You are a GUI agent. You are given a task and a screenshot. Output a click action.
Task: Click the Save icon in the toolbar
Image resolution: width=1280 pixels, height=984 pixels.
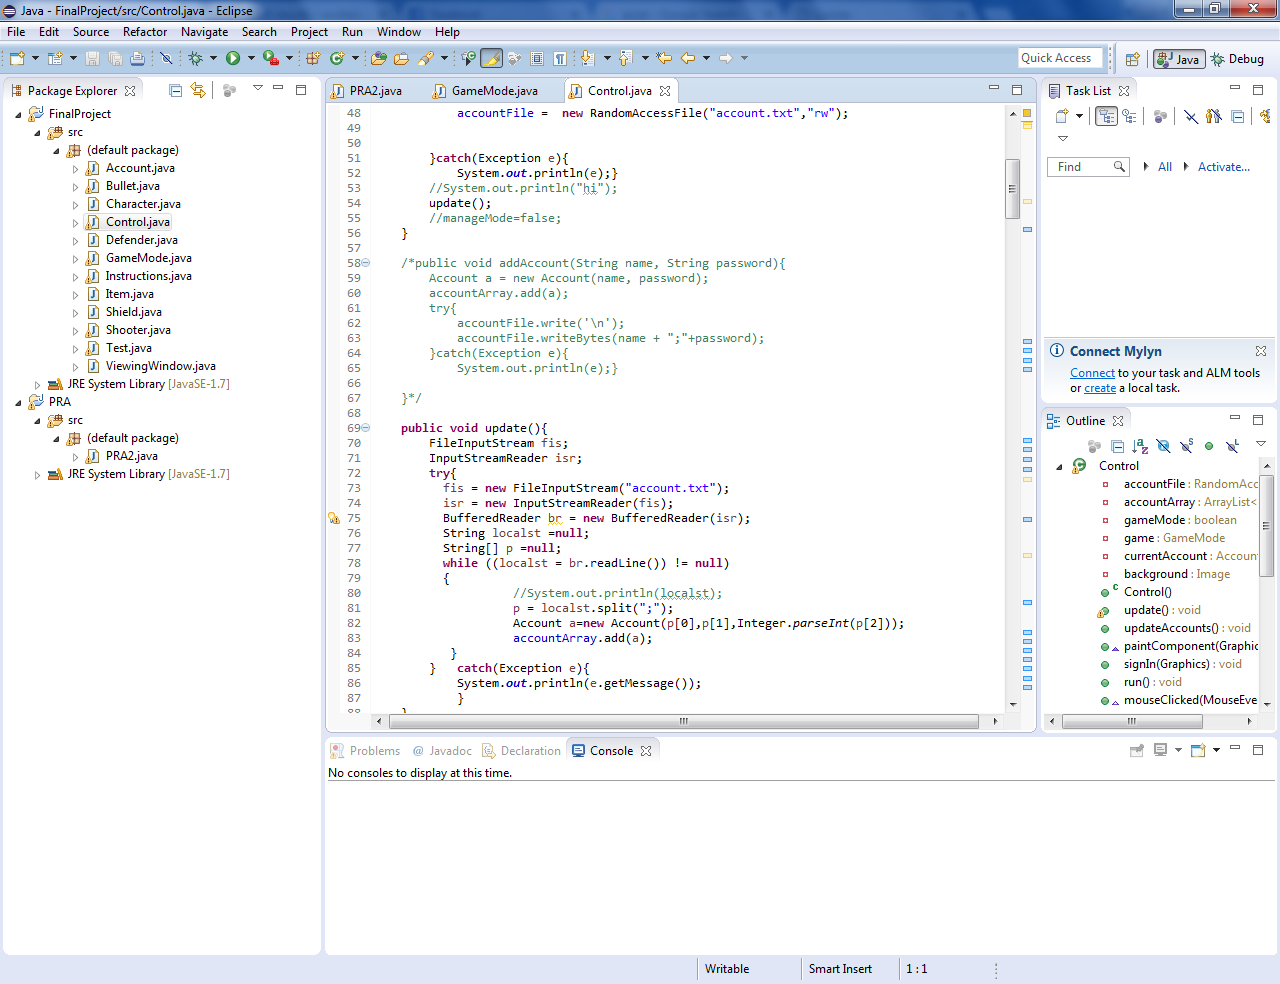pyautogui.click(x=92, y=59)
